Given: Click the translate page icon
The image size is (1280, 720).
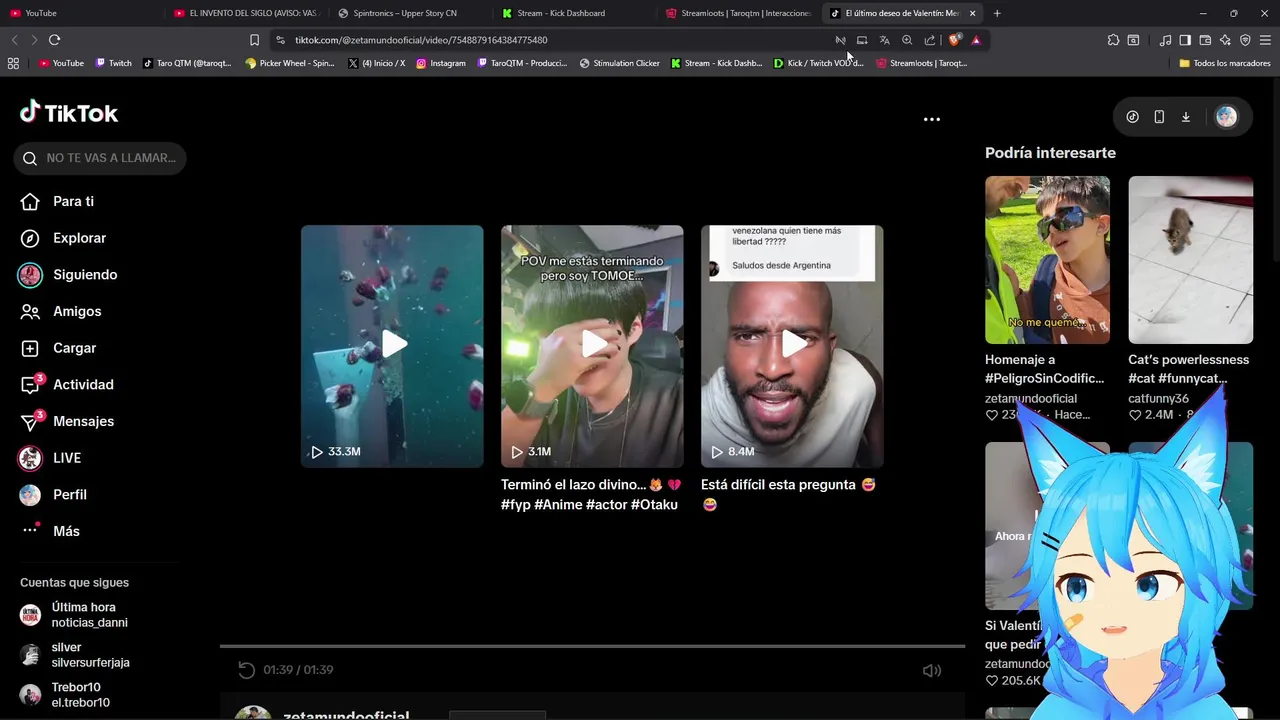Looking at the screenshot, I should pyautogui.click(x=884, y=40).
